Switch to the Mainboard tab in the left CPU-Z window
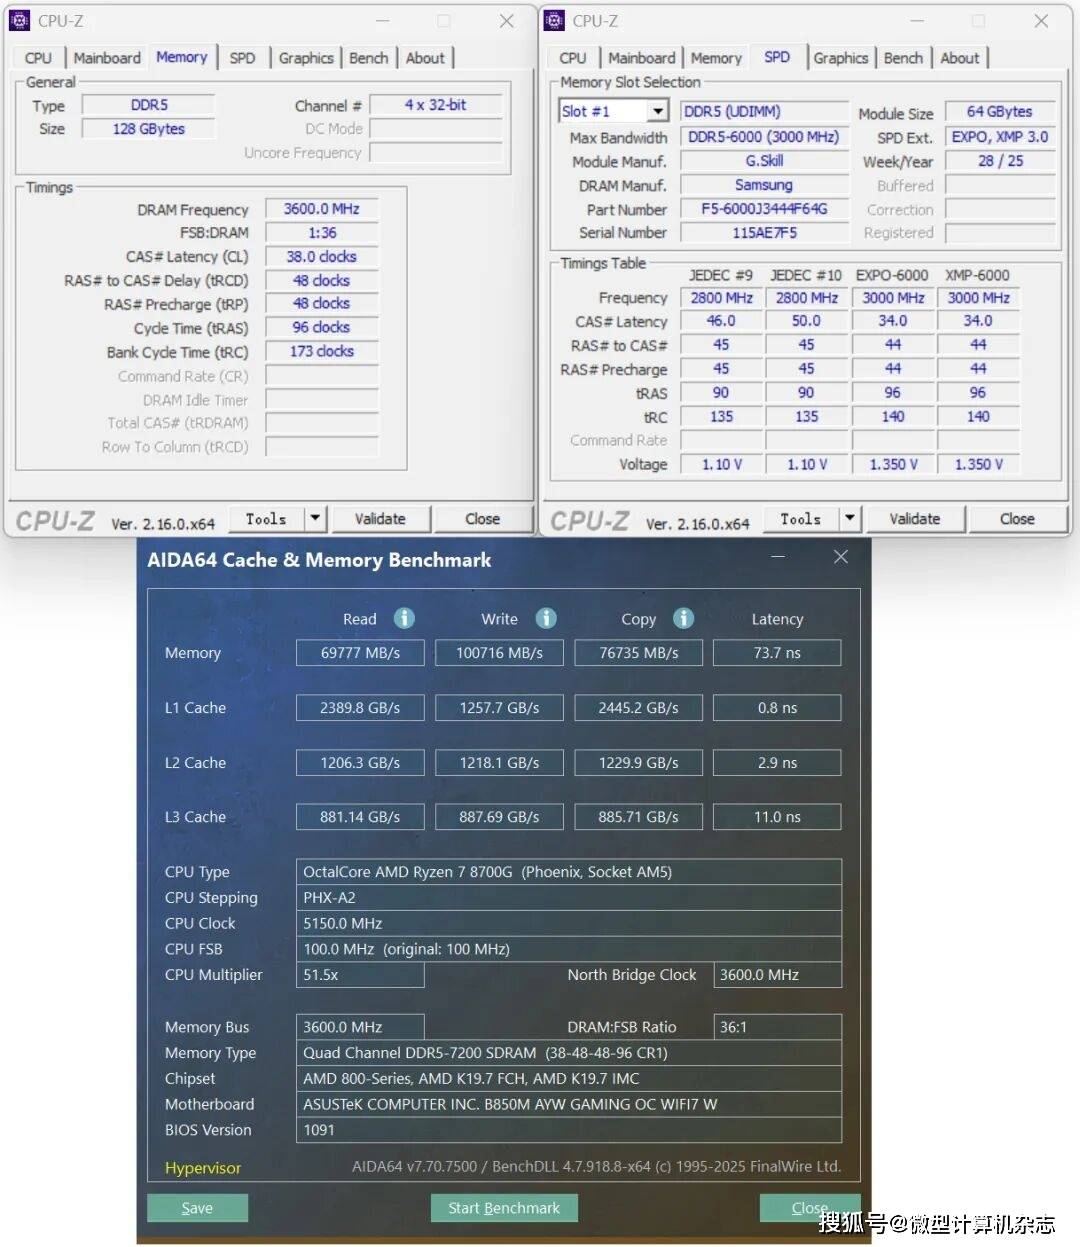 107,58
